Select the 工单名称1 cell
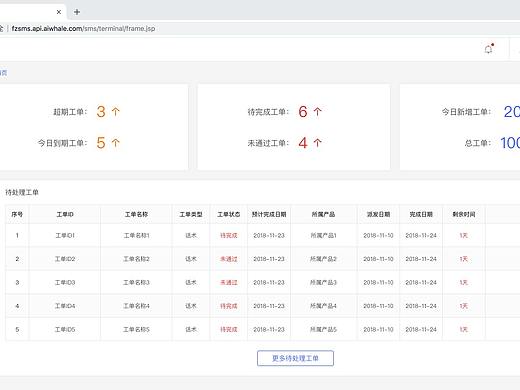This screenshot has height=390, width=520. (x=136, y=235)
